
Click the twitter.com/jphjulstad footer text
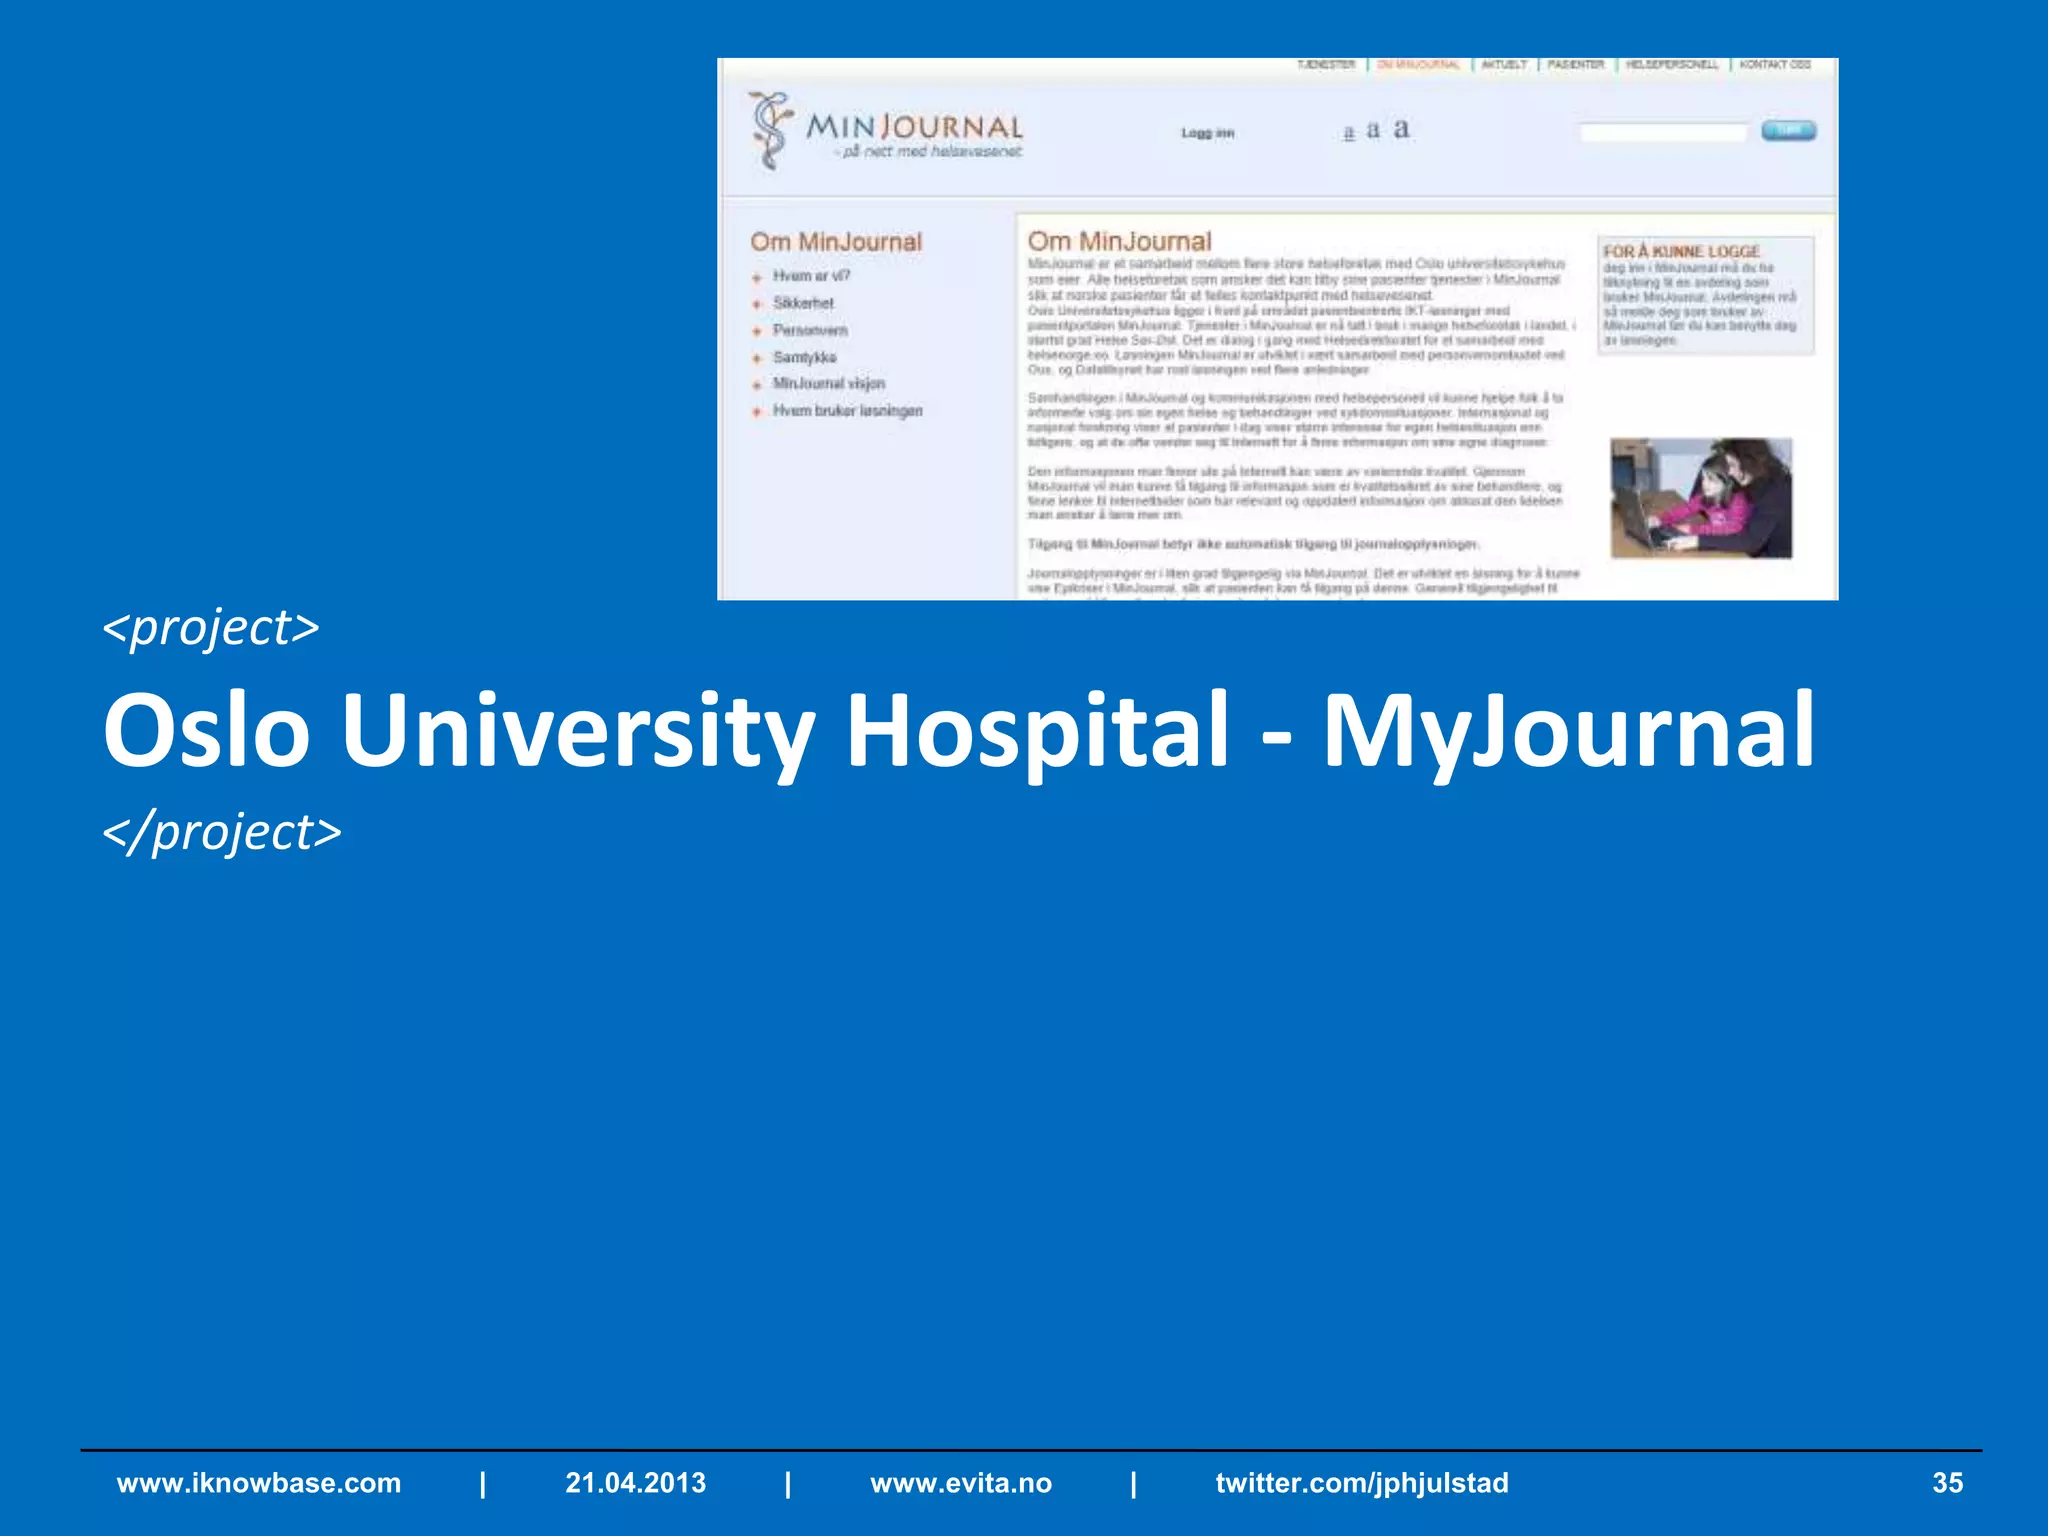click(1362, 1483)
